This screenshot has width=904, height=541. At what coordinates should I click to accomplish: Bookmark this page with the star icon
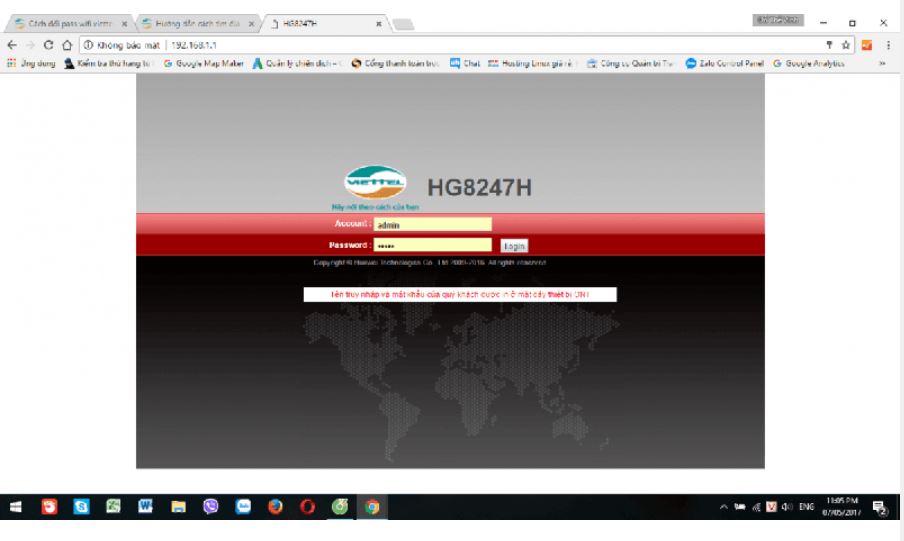(x=847, y=45)
